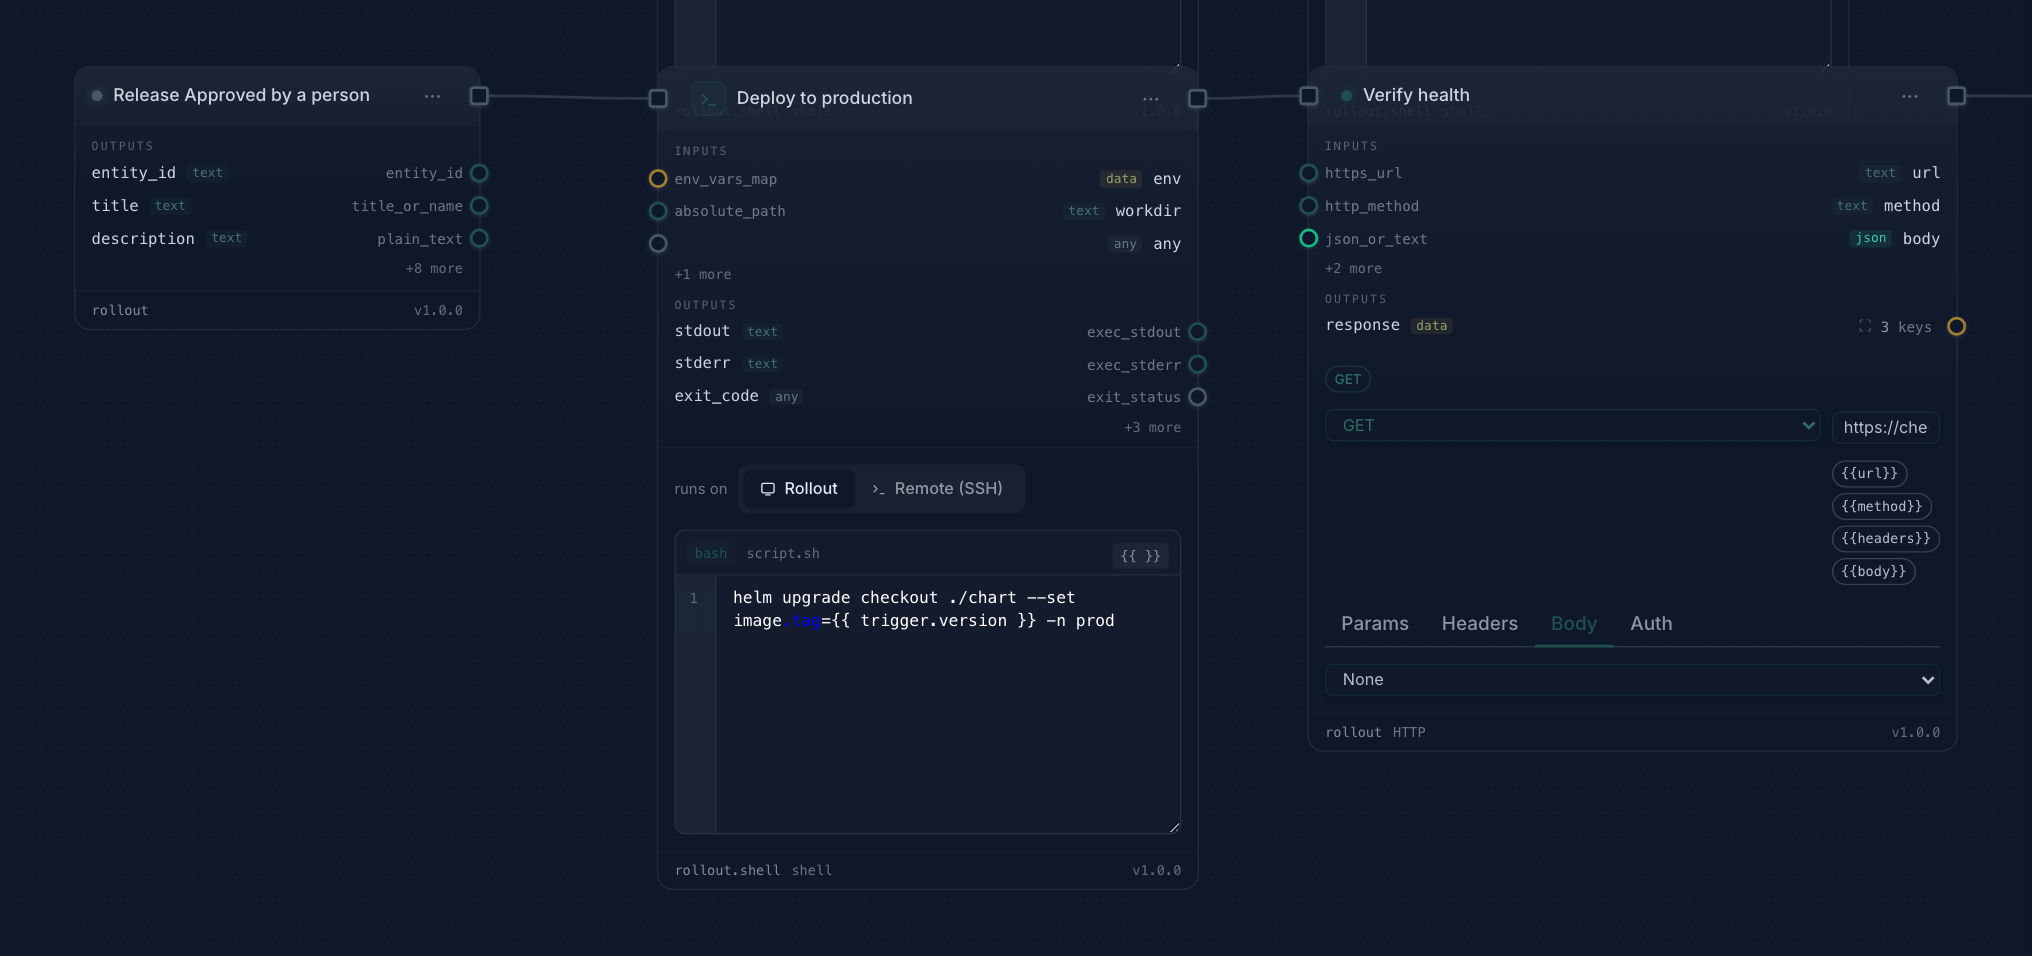
Task: Click the workdir input label
Action: point(1148,211)
